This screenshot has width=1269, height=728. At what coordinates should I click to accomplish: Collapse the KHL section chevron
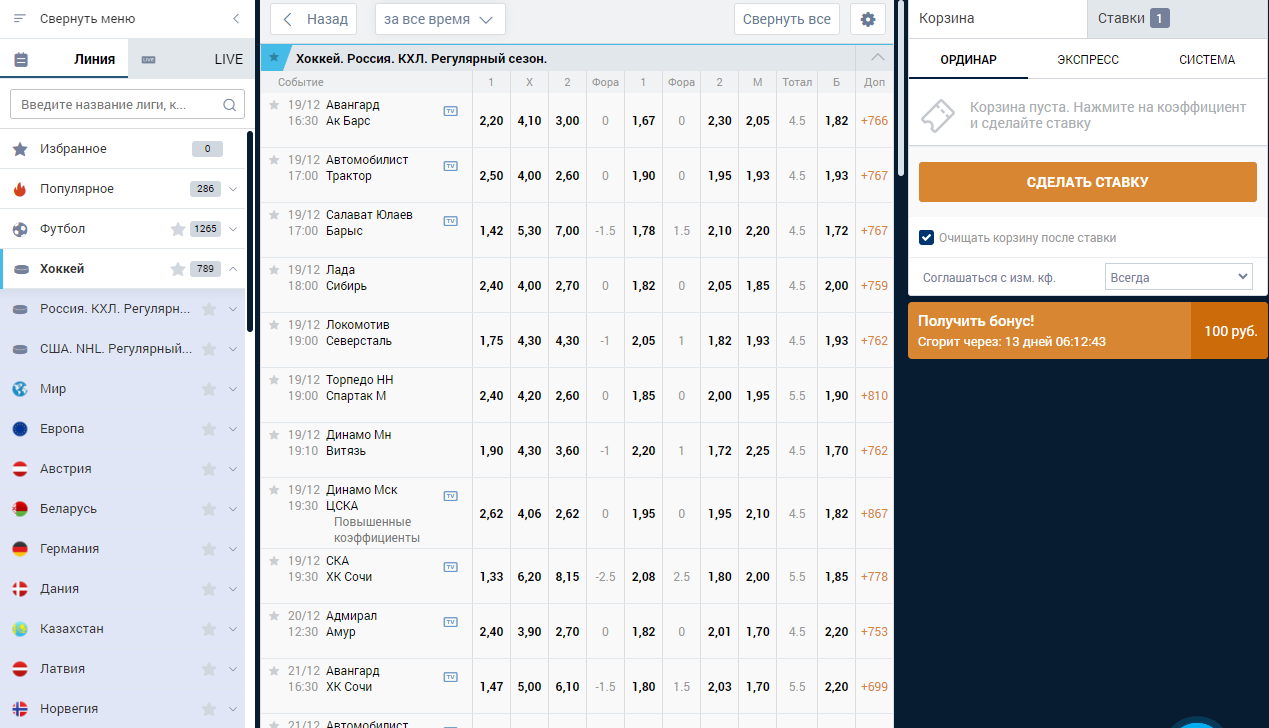pyautogui.click(x=878, y=58)
